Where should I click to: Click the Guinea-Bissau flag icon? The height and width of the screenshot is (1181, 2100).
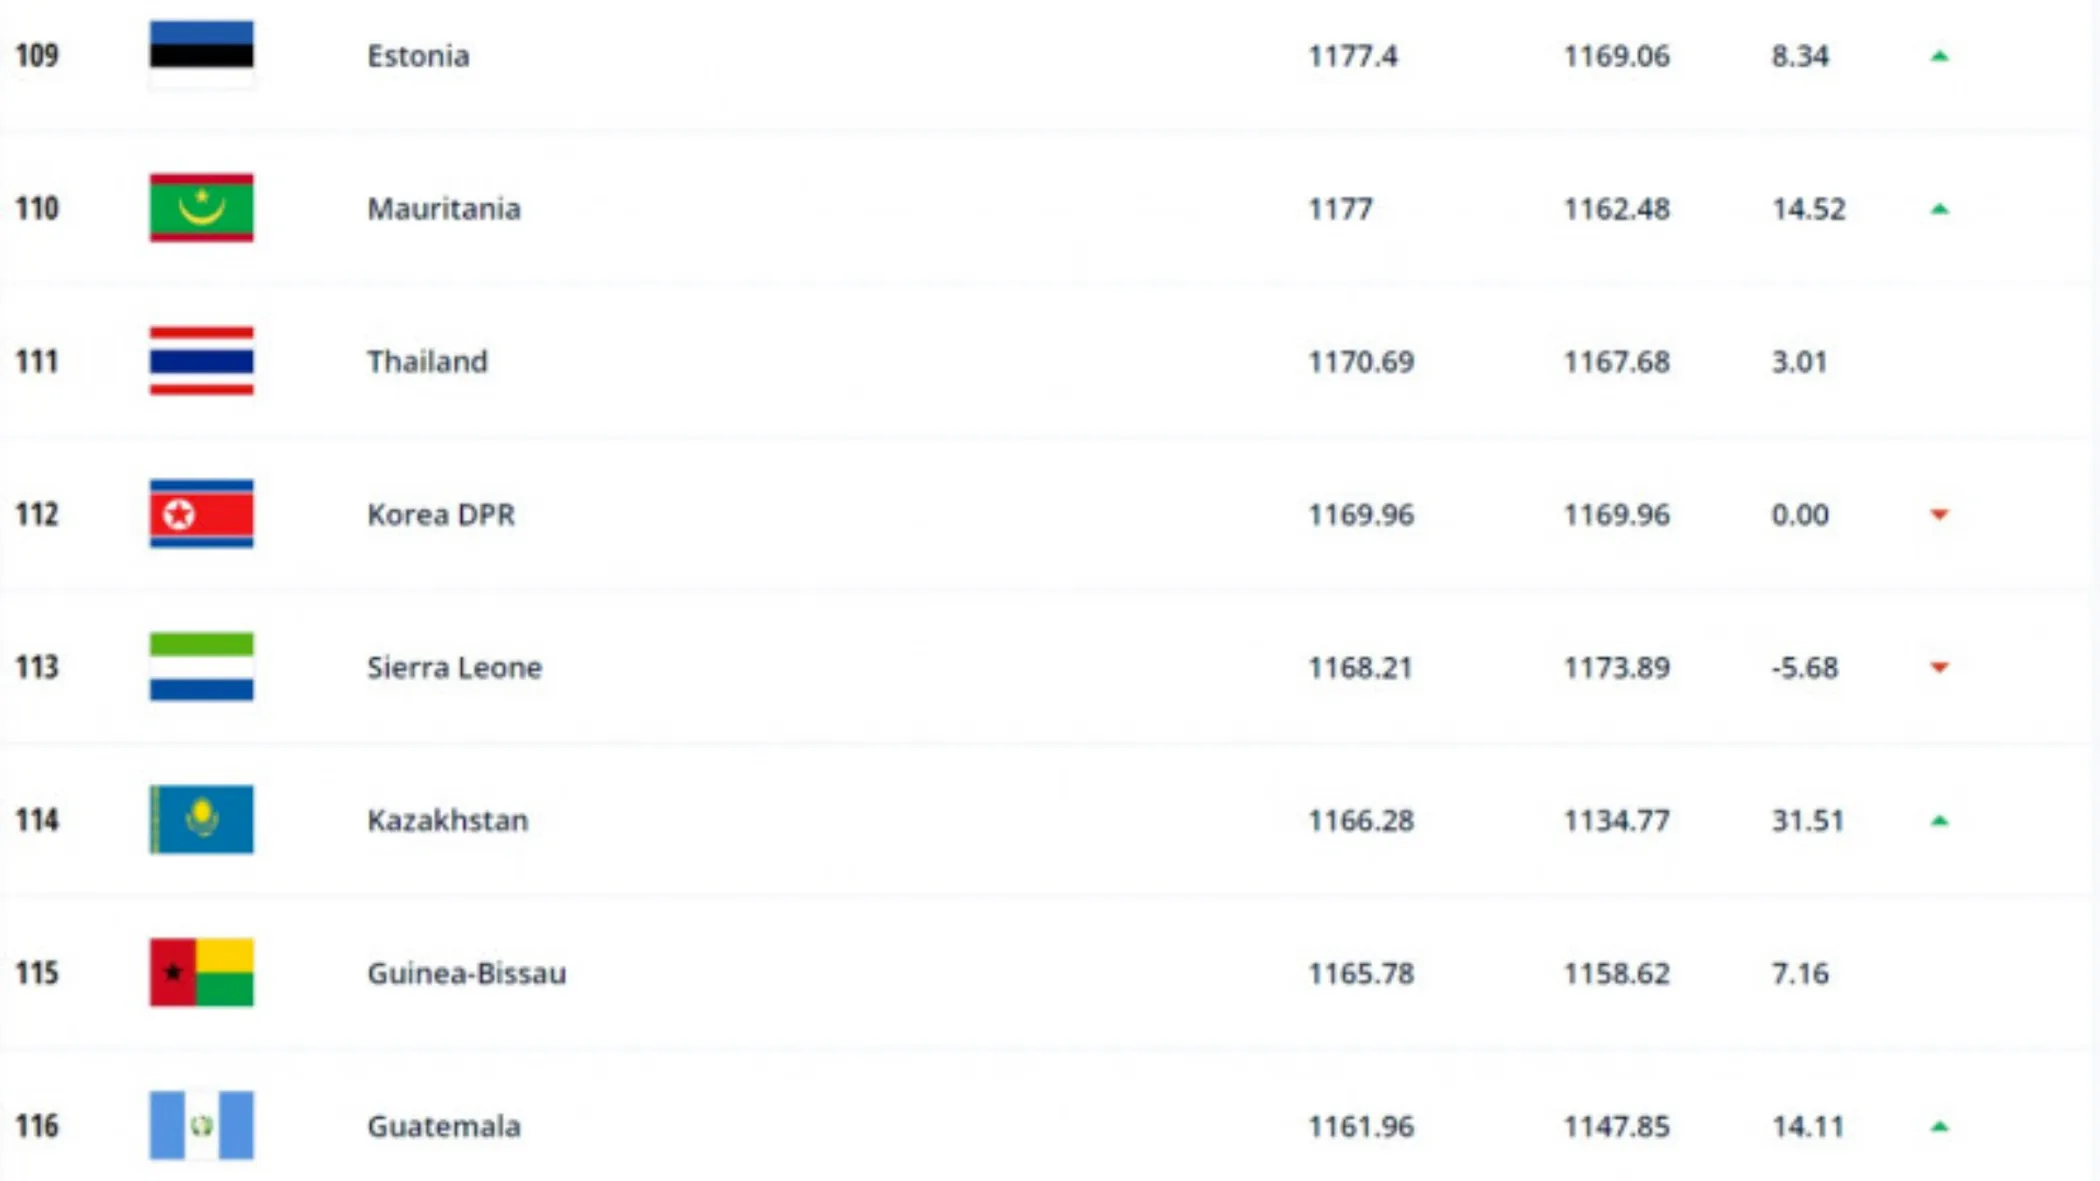tap(201, 973)
